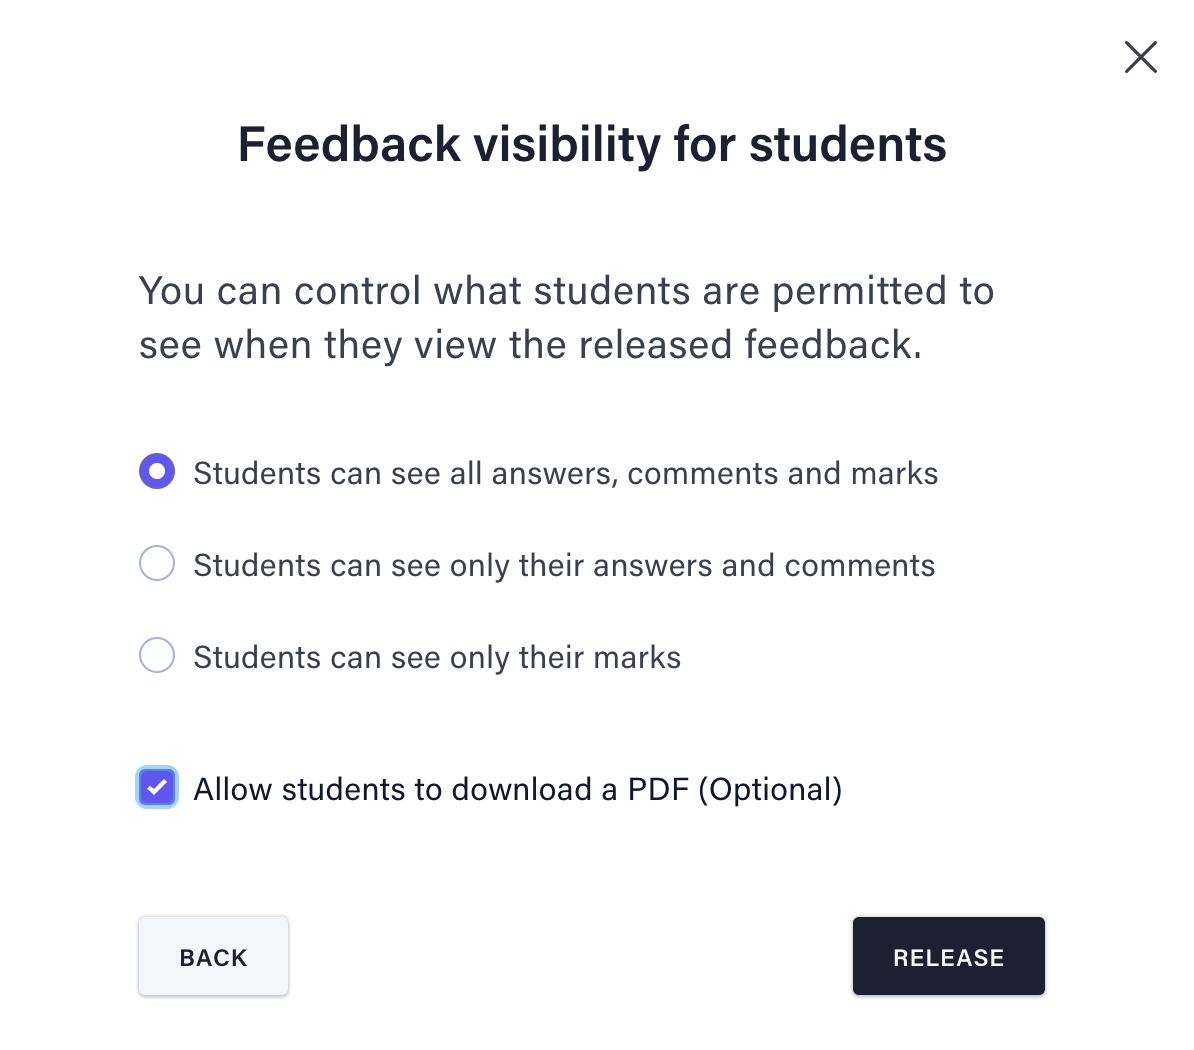The image size is (1194, 1050).
Task: Return to previous step via BACK
Action: click(x=213, y=956)
